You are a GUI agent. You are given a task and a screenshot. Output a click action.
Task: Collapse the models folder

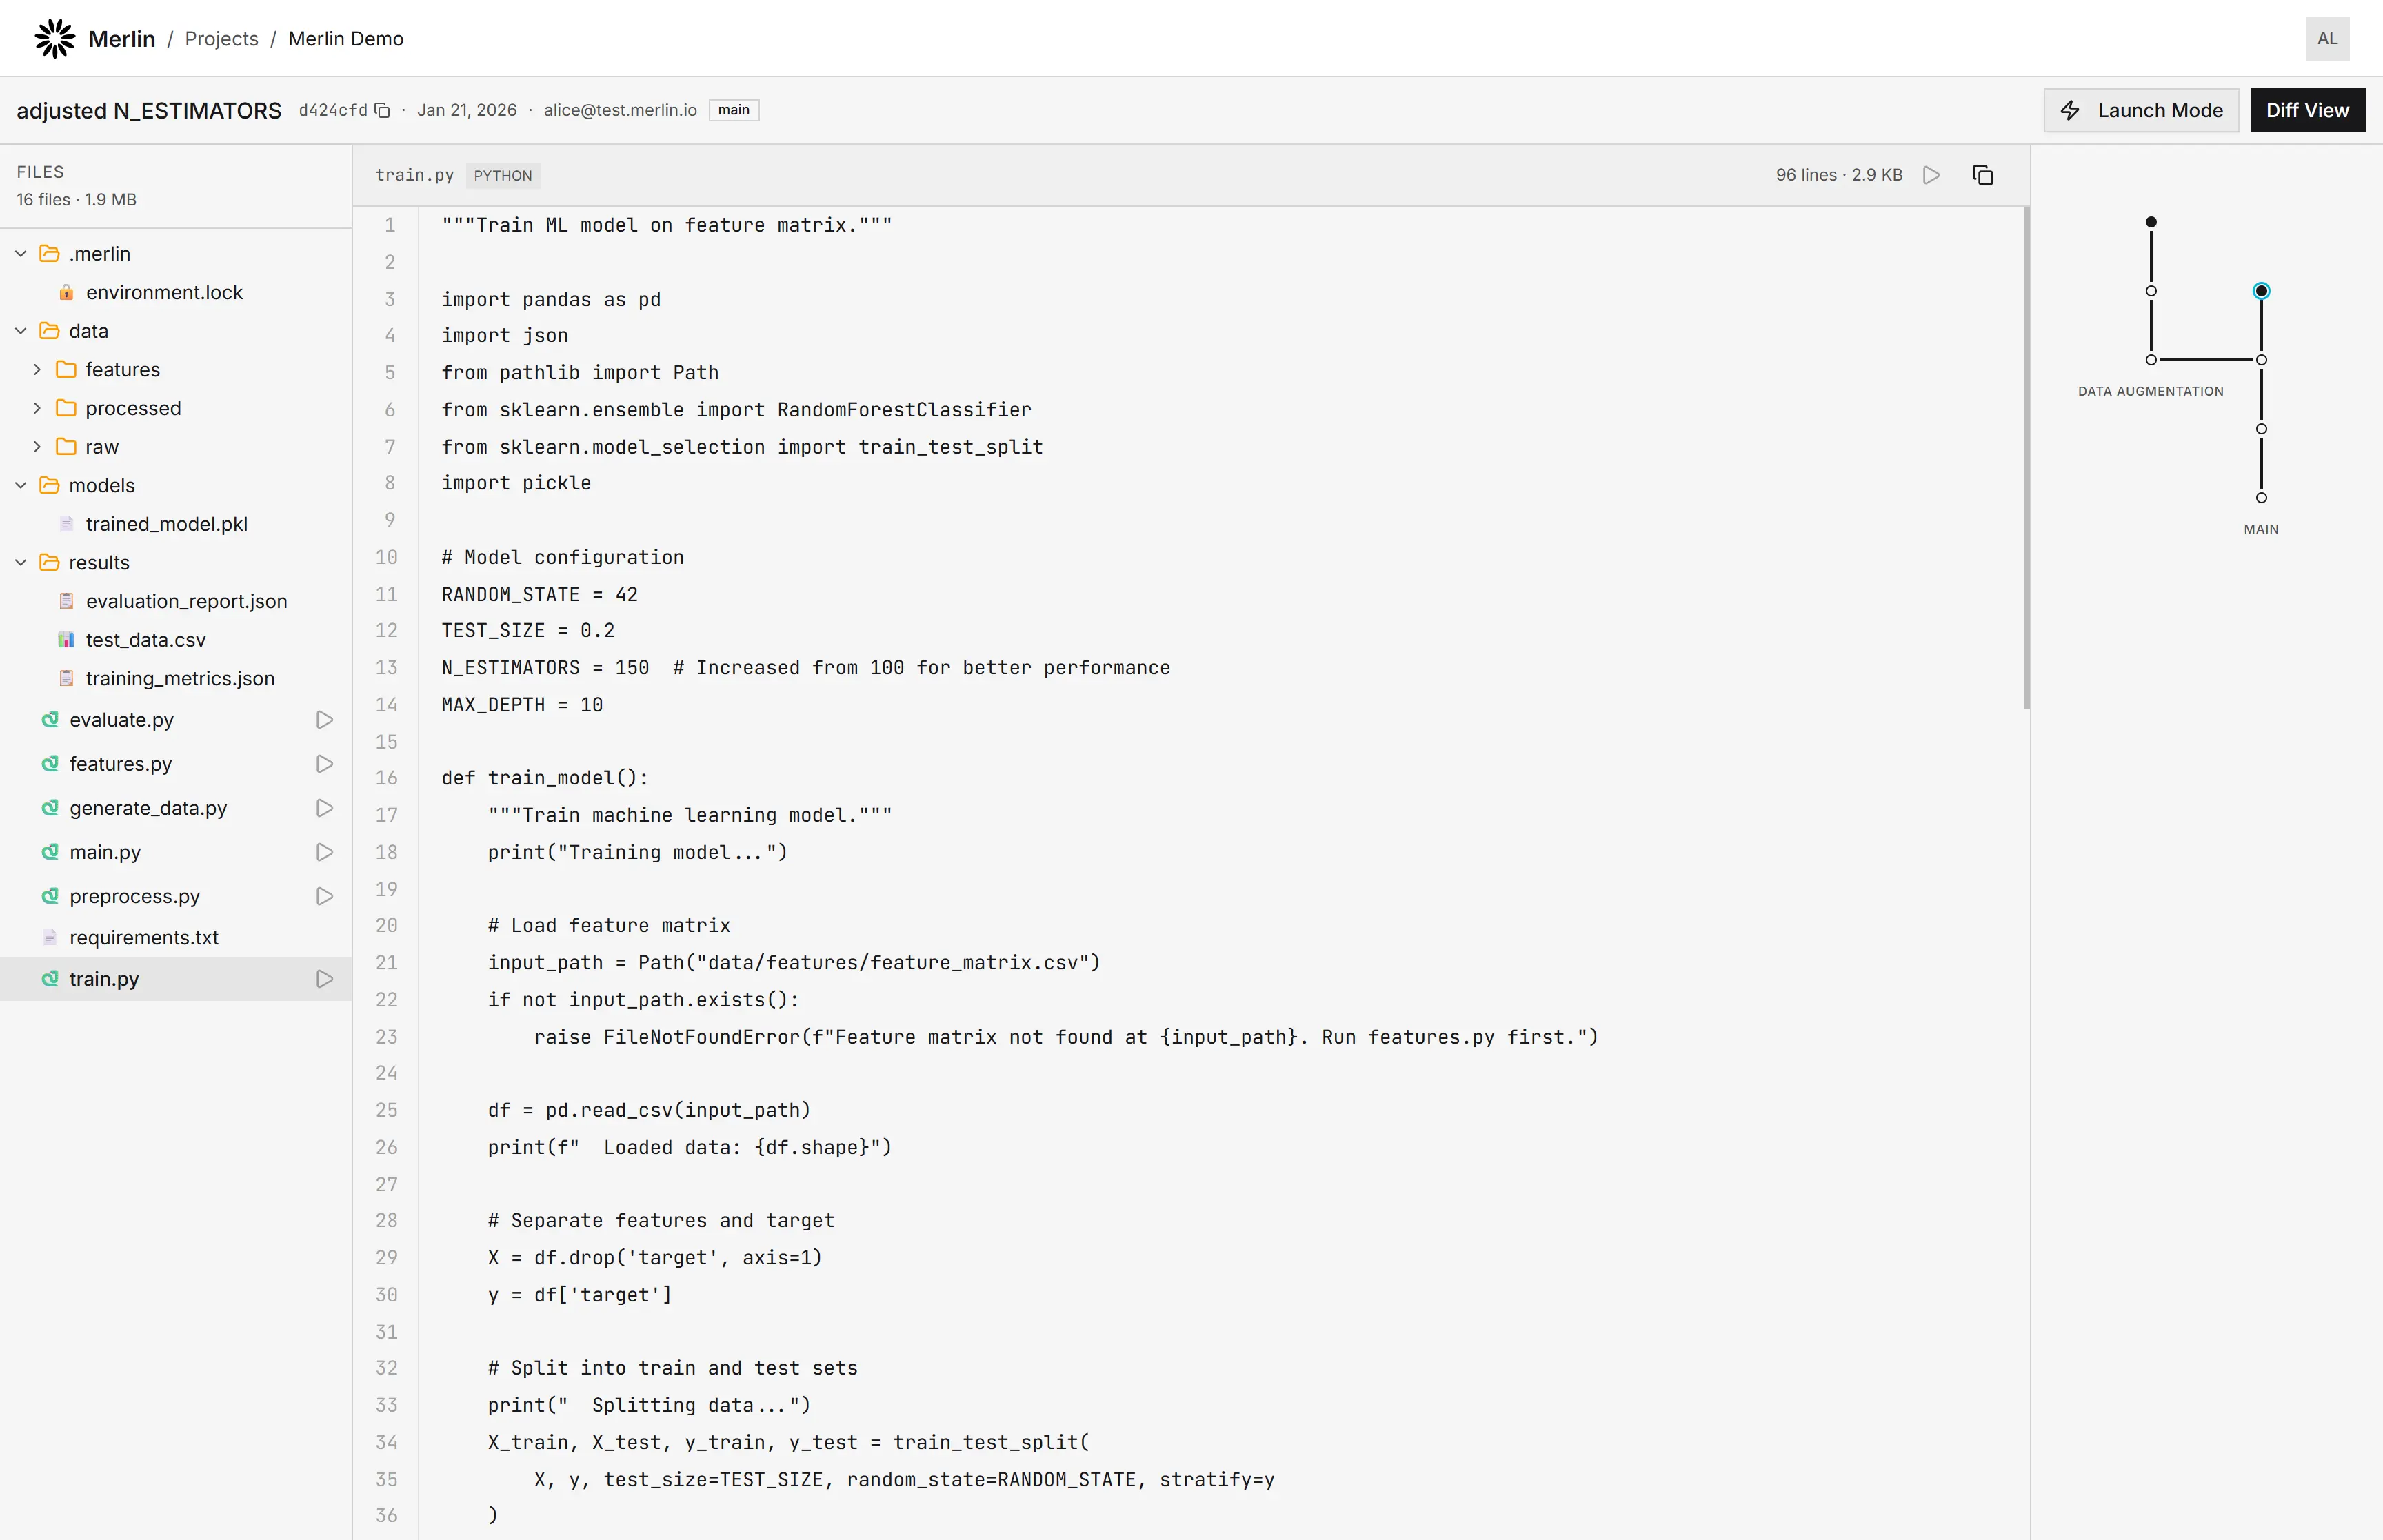(x=21, y=485)
